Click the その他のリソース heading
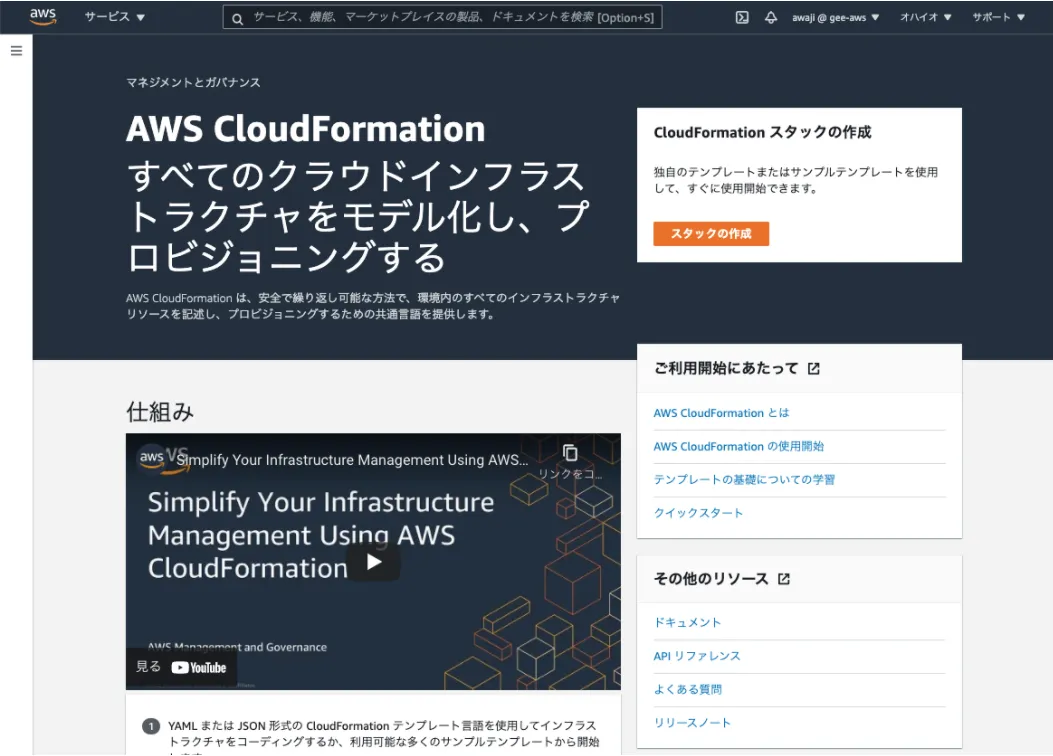 pos(711,579)
